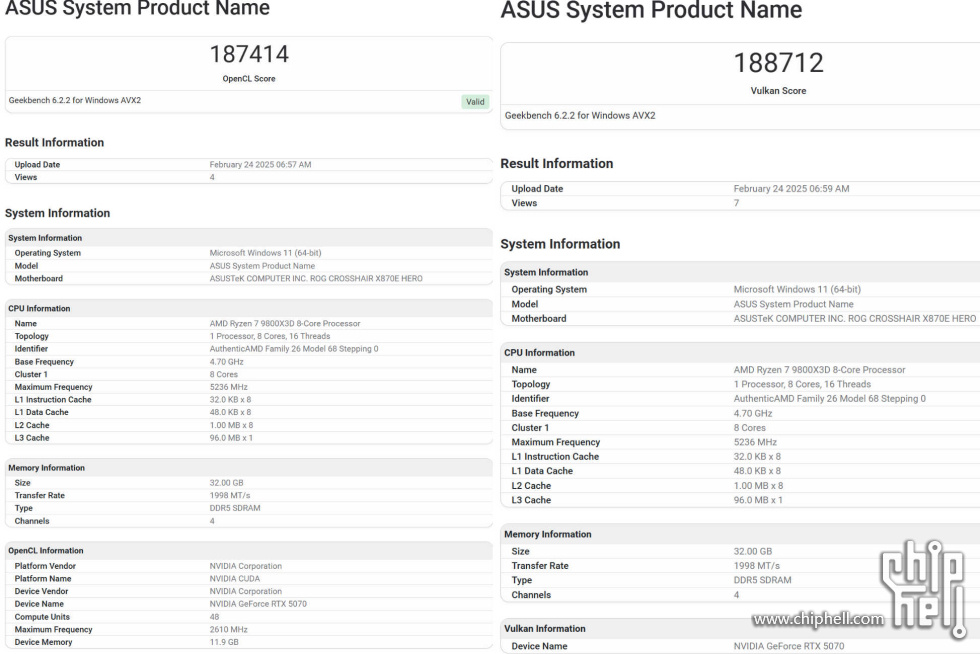Click the 1998 MT/s Transfer Rate on the OpenCL page
The image size is (980, 654).
click(229, 496)
